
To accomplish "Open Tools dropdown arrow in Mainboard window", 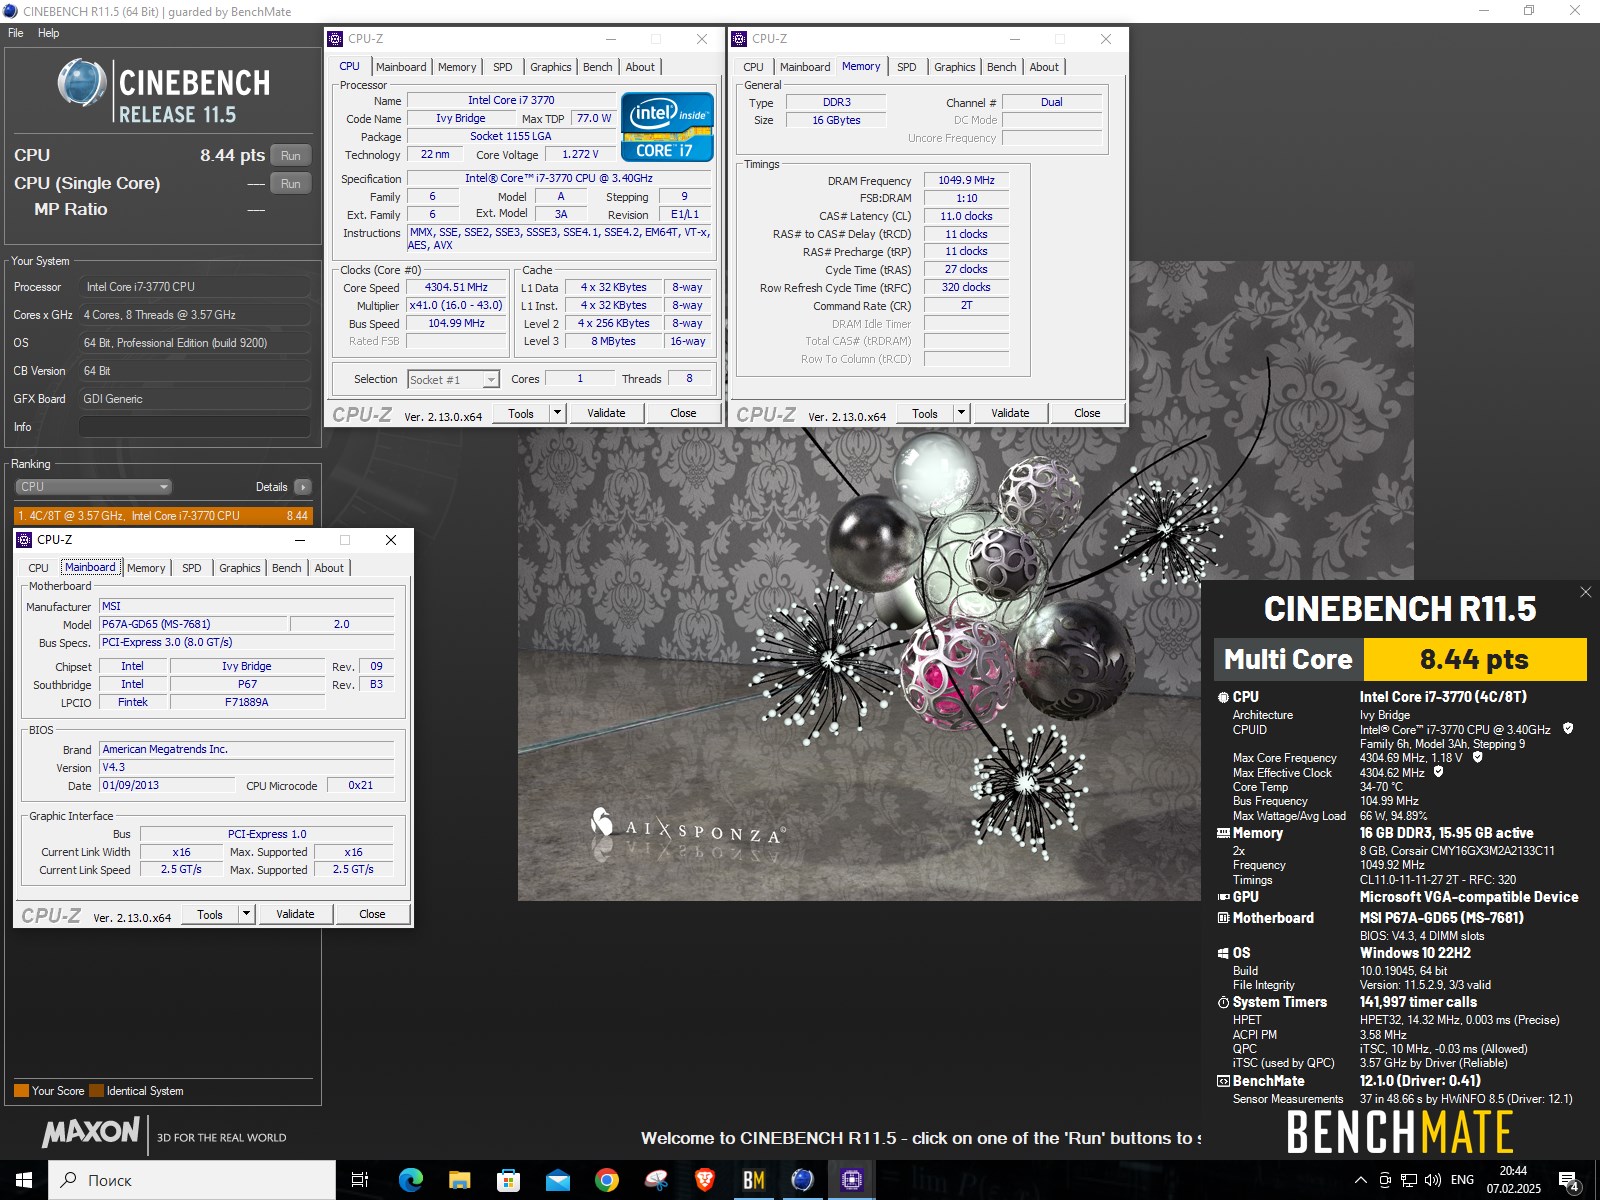I will coord(247,914).
